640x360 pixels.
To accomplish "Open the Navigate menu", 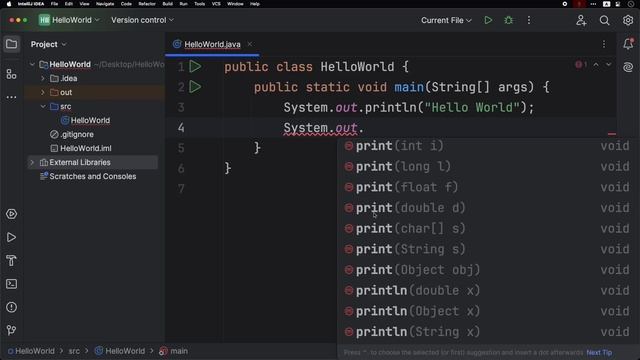I will [x=105, y=4].
